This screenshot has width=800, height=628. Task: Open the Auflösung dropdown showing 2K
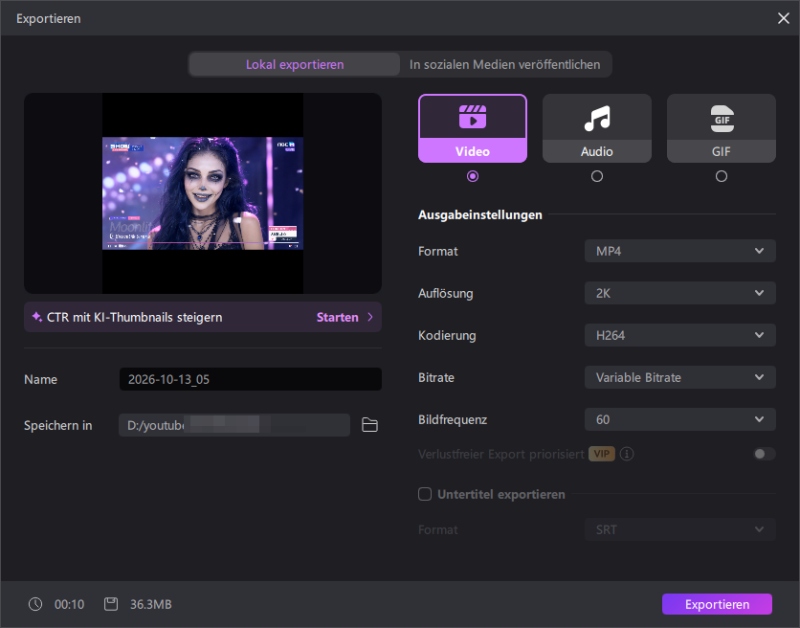coord(680,293)
